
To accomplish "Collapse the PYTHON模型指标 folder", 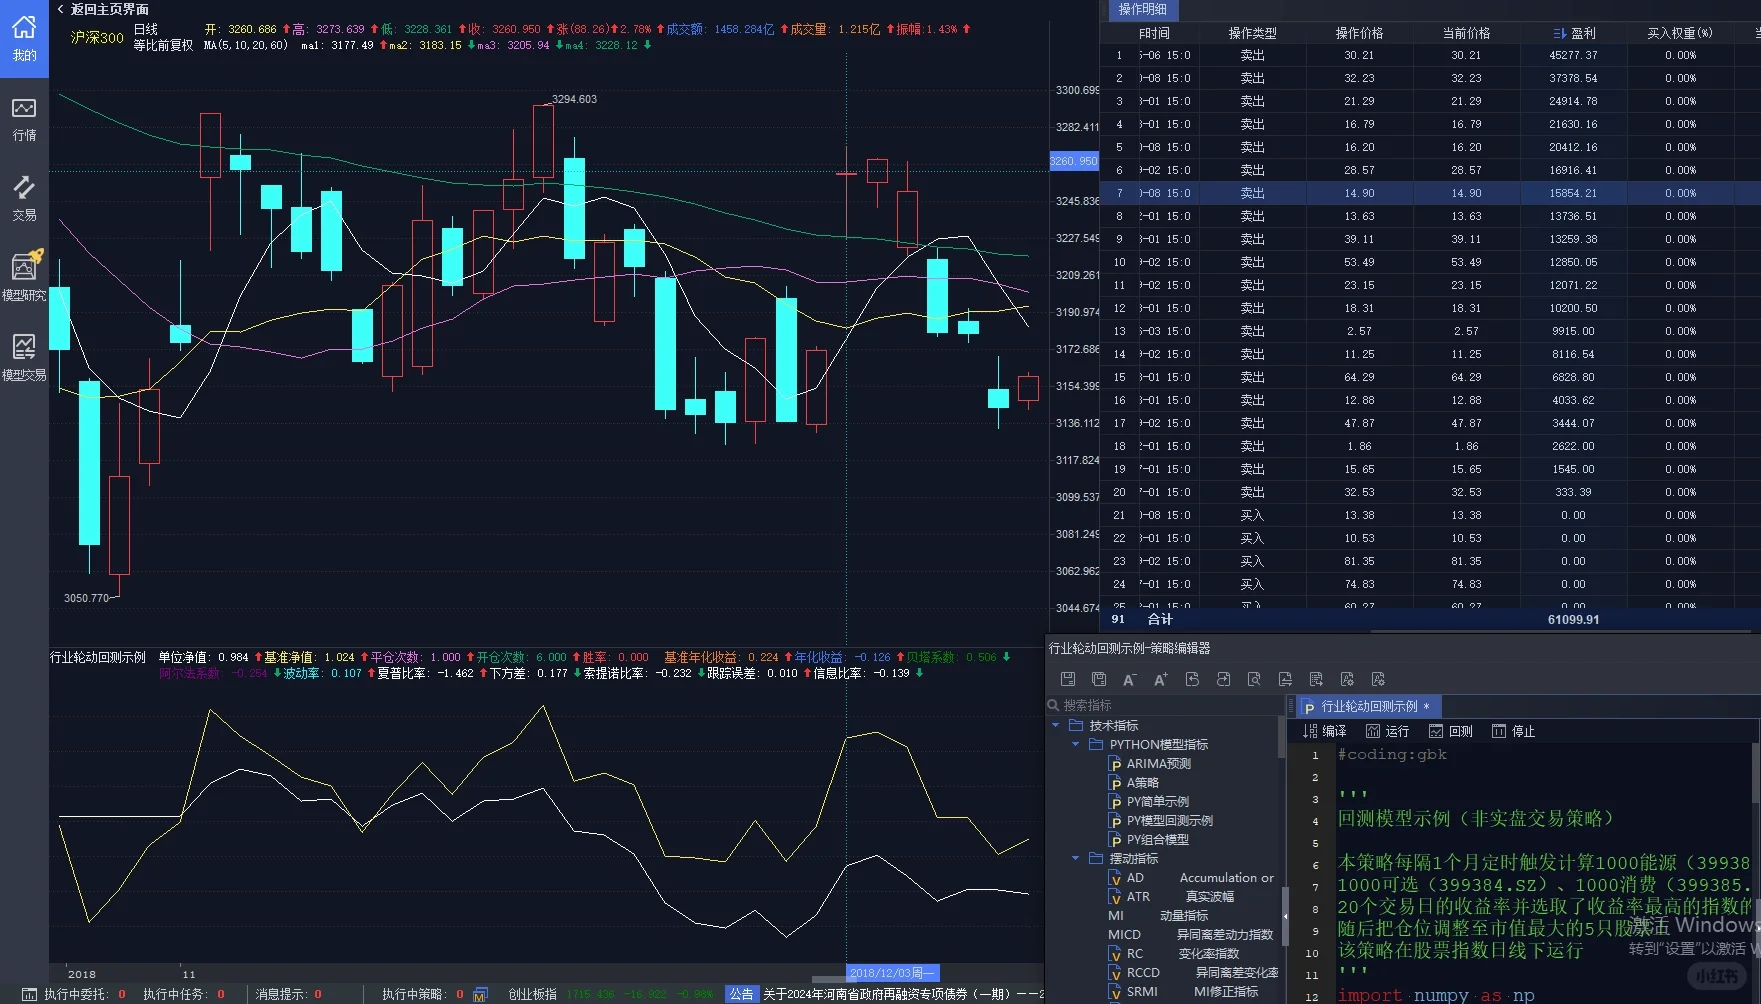I will point(1076,744).
